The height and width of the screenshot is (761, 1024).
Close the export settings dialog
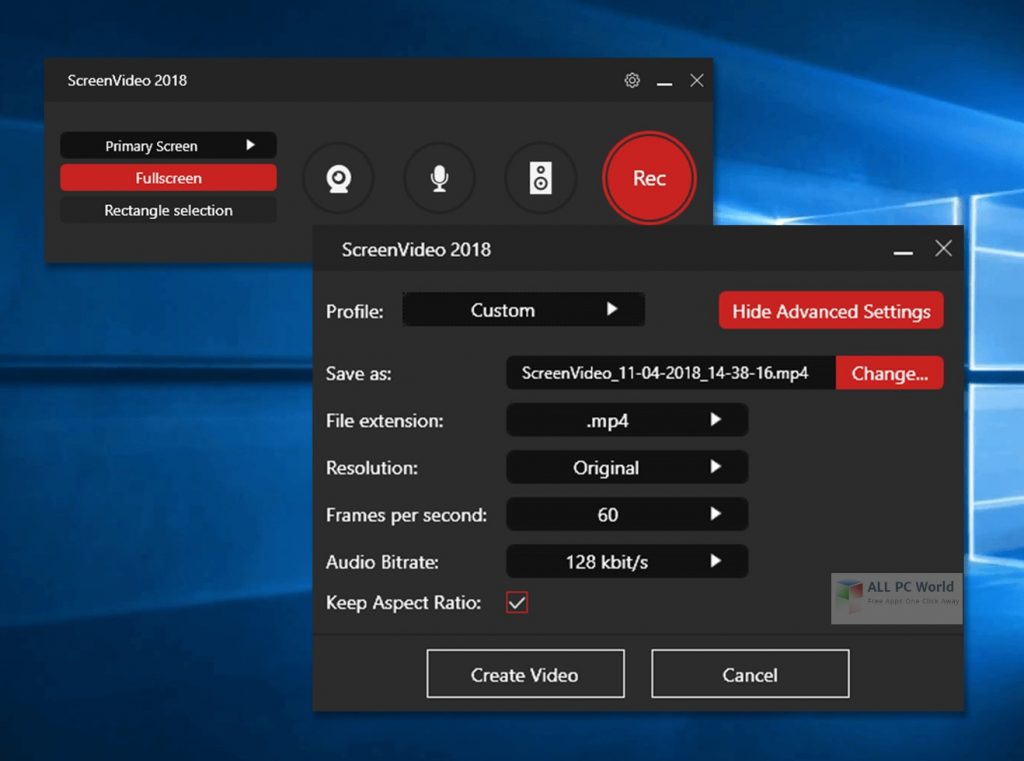point(943,248)
